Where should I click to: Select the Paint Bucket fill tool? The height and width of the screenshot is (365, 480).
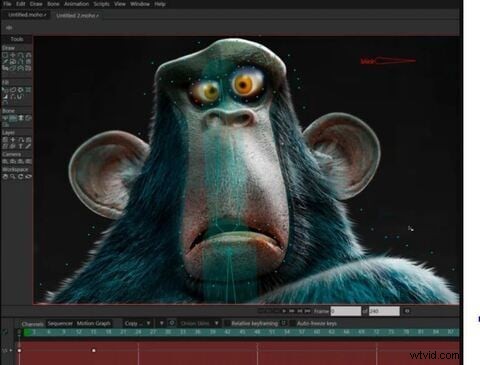21,90
